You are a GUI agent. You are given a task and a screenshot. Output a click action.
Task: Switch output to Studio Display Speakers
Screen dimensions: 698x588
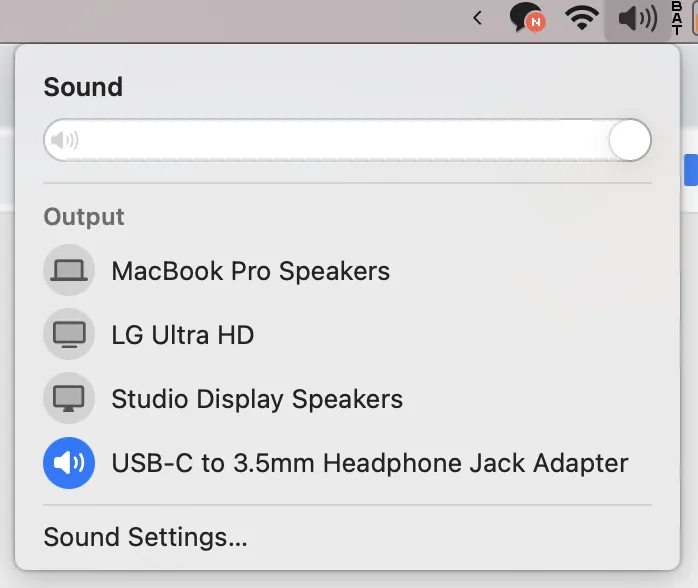[347, 398]
